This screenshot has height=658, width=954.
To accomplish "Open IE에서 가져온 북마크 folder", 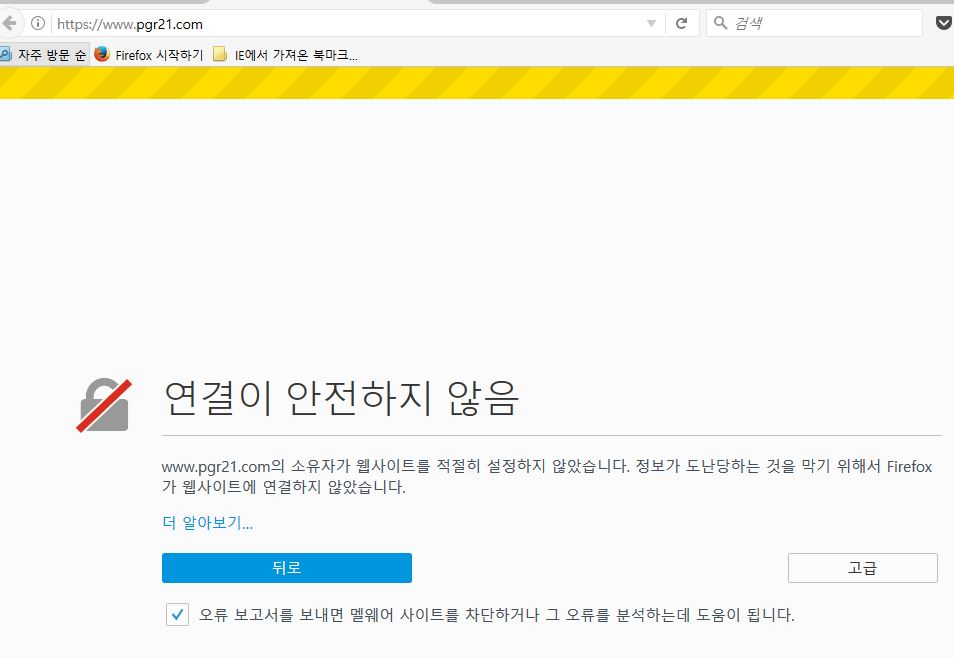I will coord(285,55).
